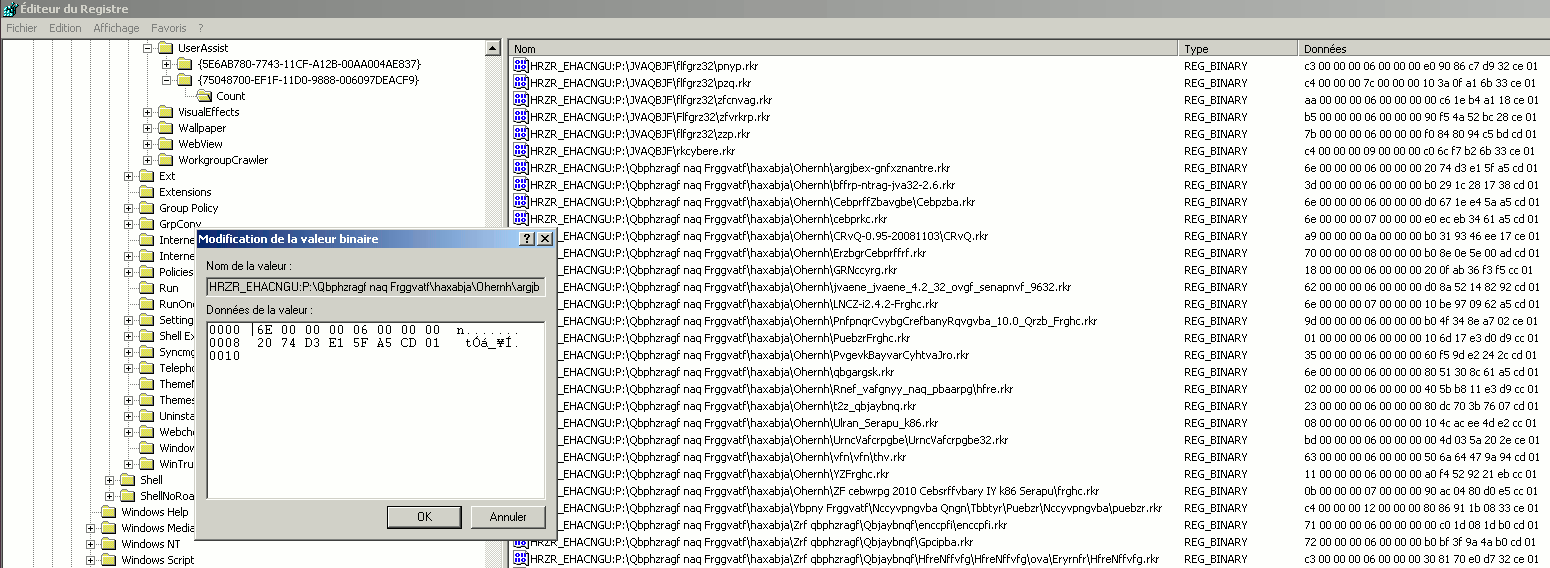Click the binary value icon for pnyp.rkr
1550x568 pixels.
tap(520, 66)
